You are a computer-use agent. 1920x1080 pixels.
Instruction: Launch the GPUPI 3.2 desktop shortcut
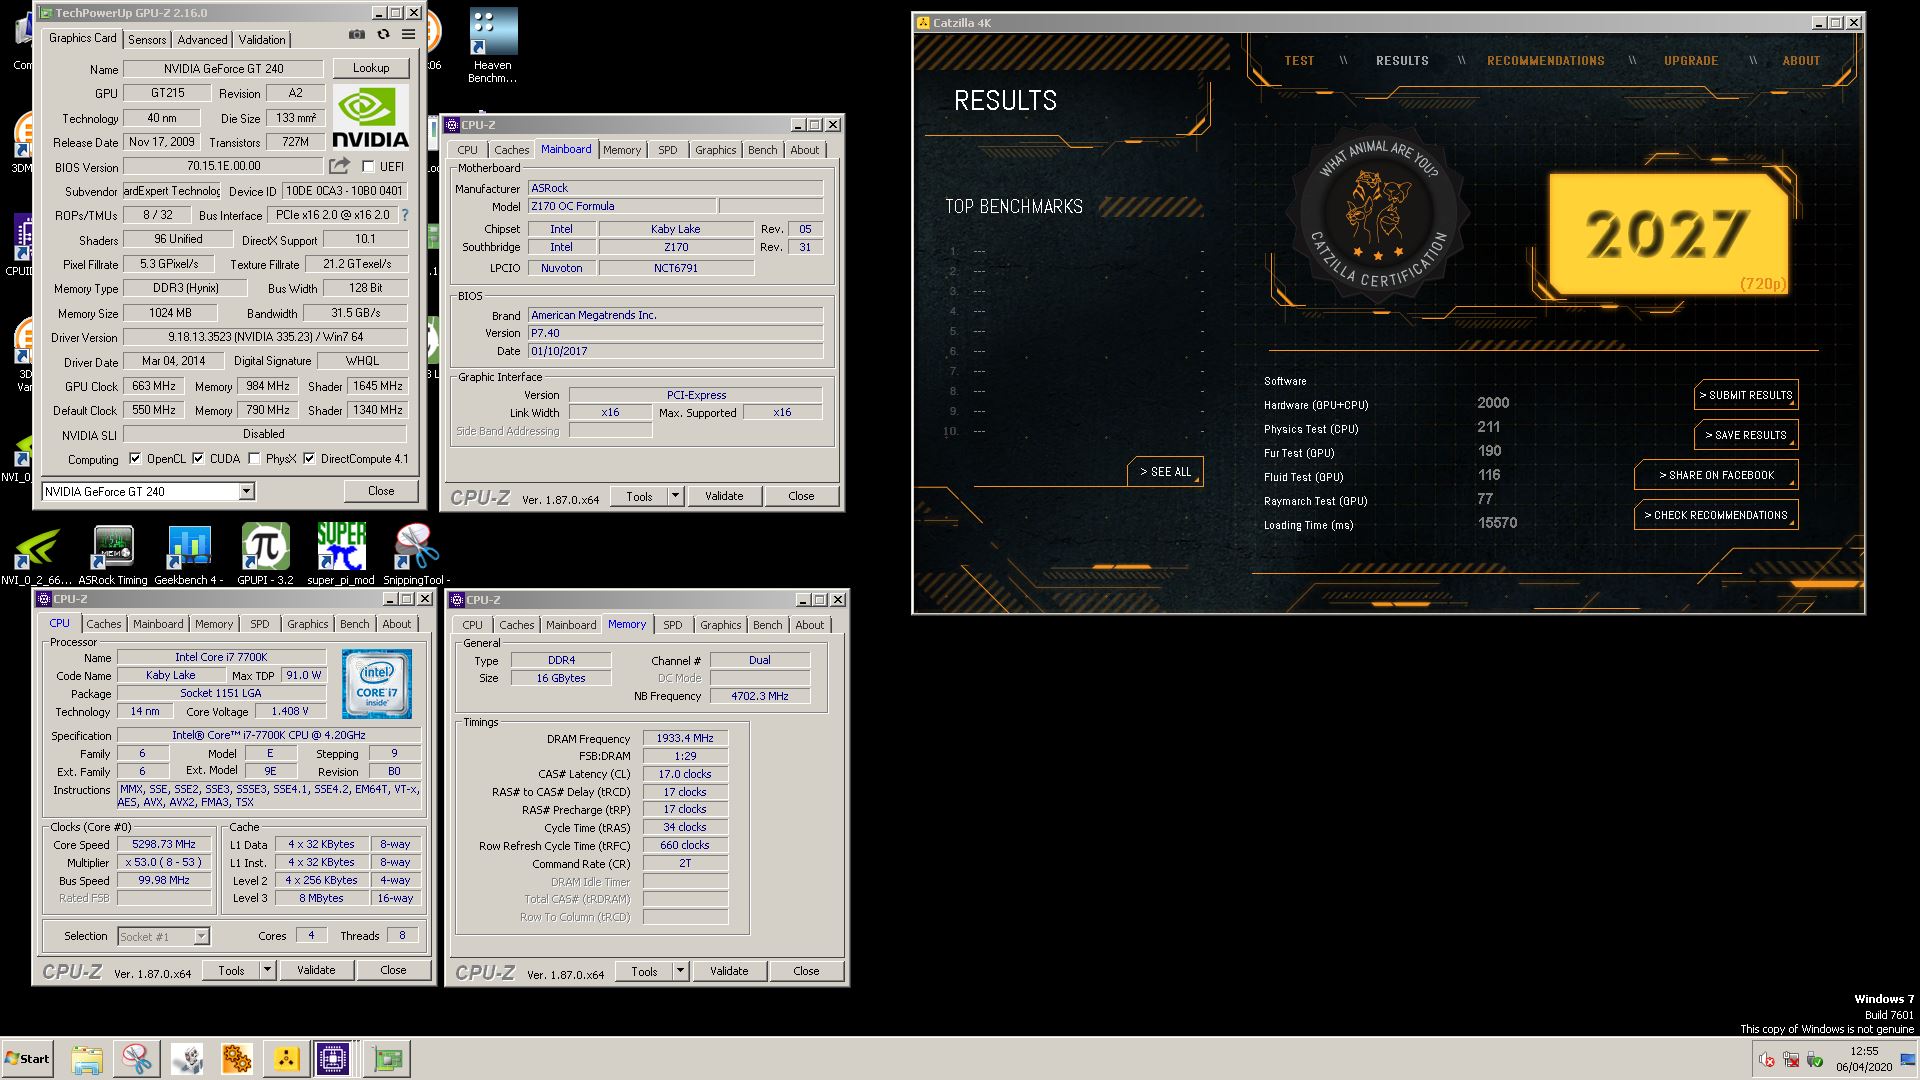pos(265,554)
